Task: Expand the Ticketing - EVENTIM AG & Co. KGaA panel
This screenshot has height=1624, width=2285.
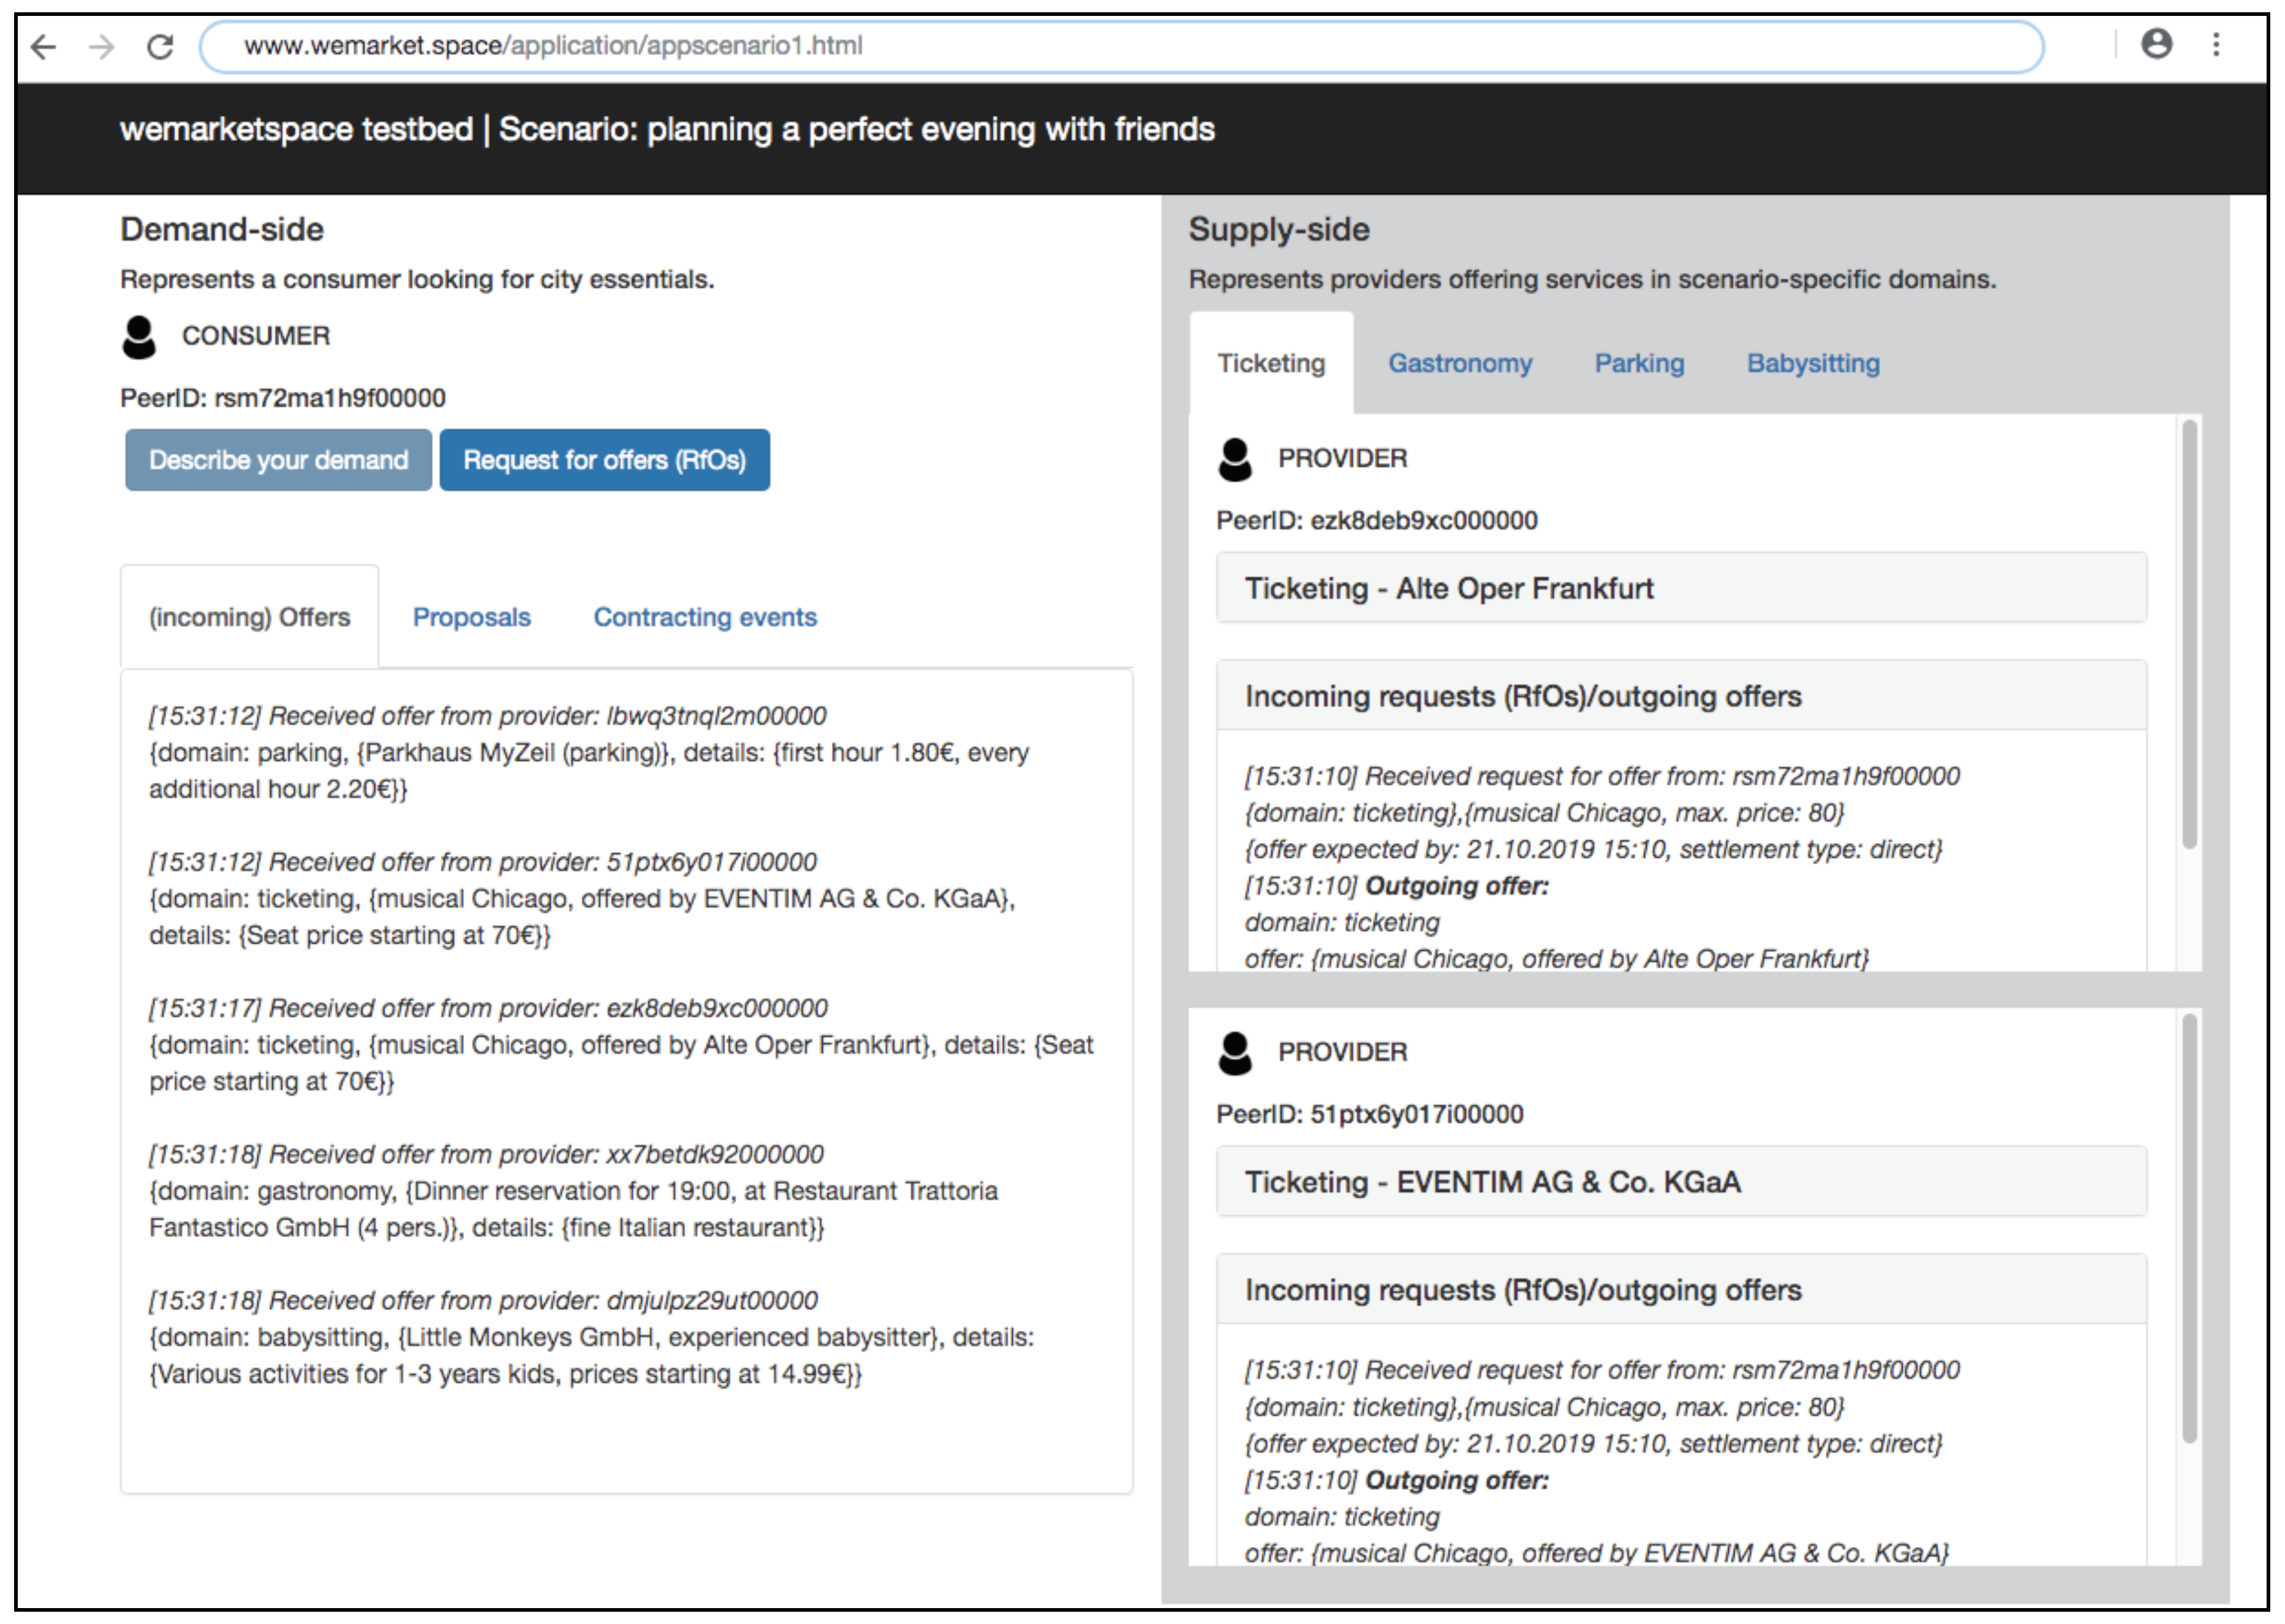Action: 1680,1182
